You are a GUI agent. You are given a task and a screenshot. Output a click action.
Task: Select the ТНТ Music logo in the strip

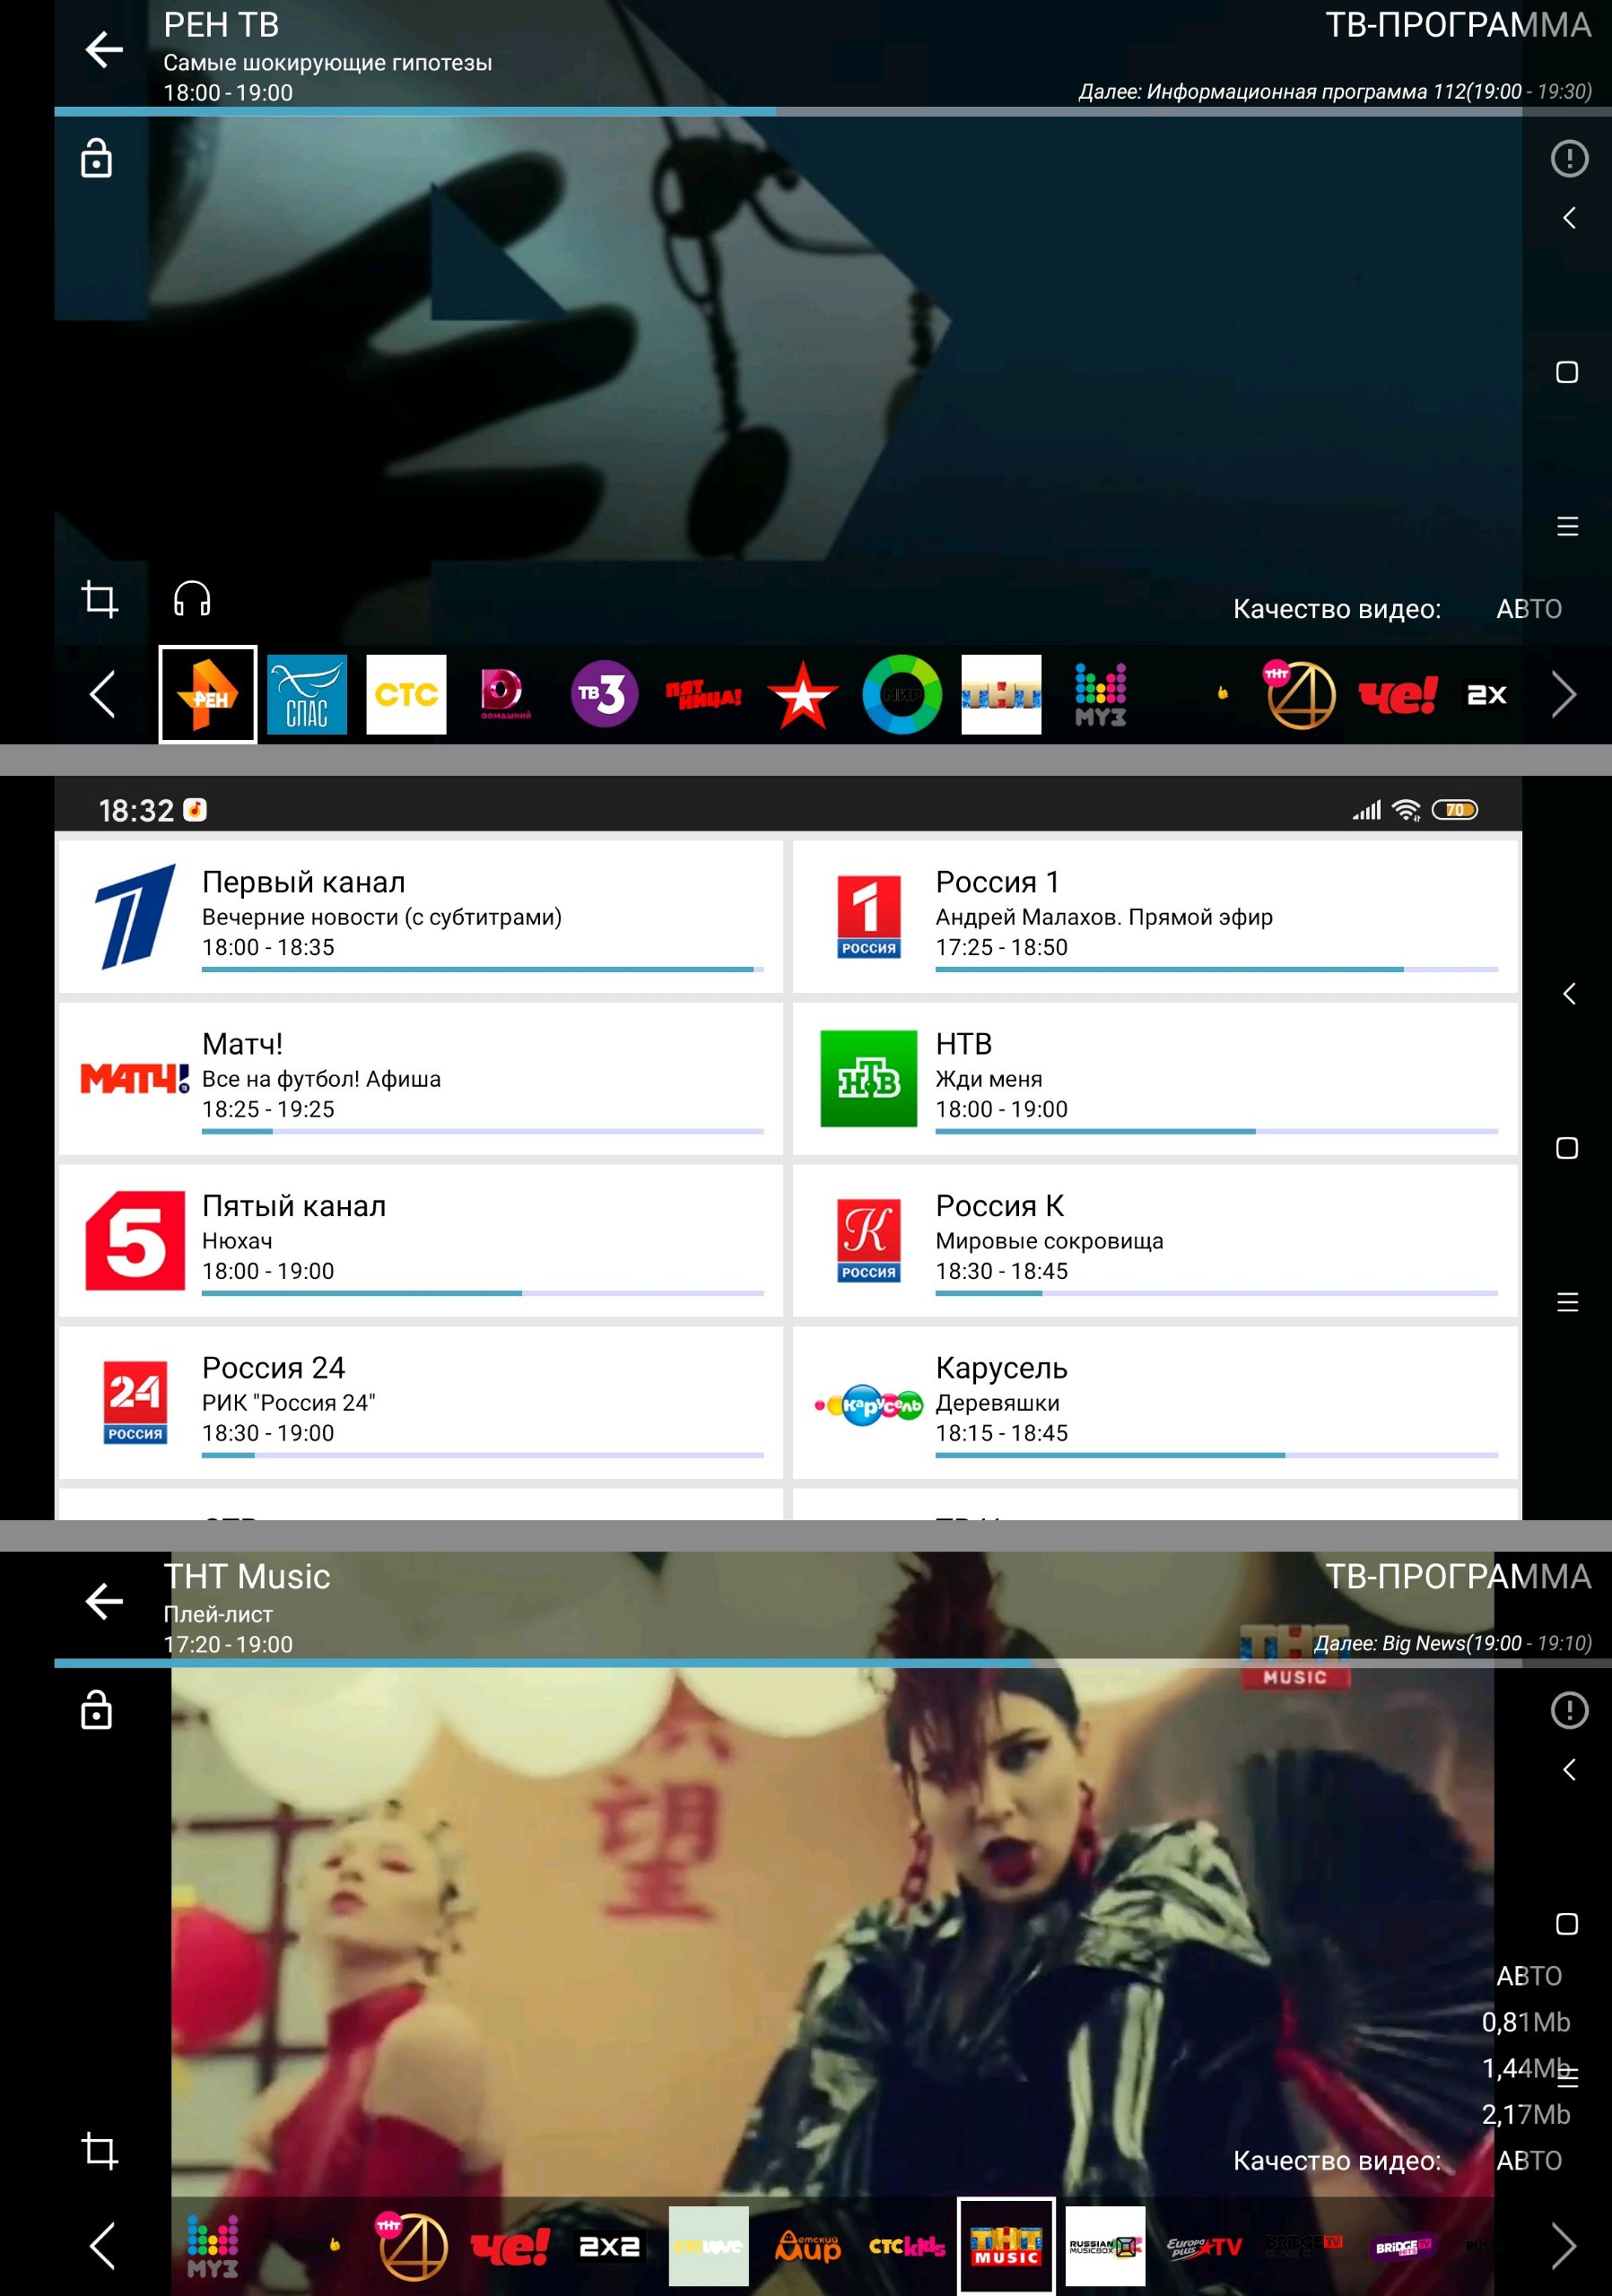tap(1006, 2246)
